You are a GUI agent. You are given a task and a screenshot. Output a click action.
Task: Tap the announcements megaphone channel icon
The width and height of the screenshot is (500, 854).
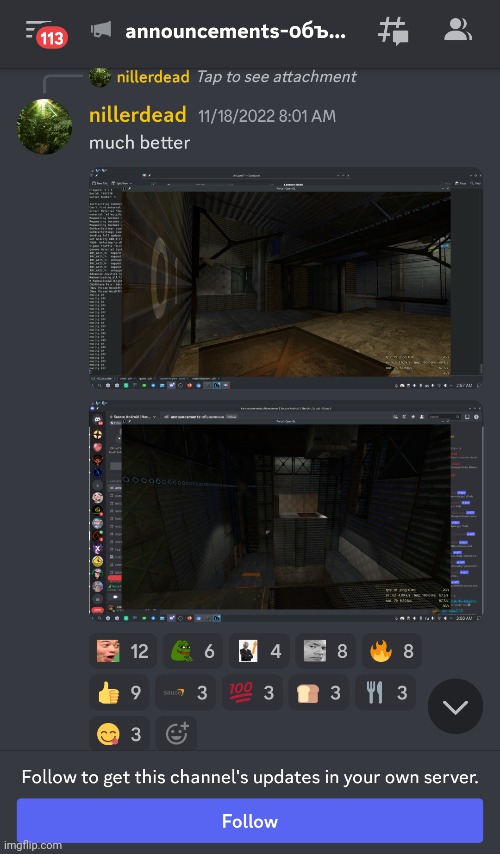point(101,30)
